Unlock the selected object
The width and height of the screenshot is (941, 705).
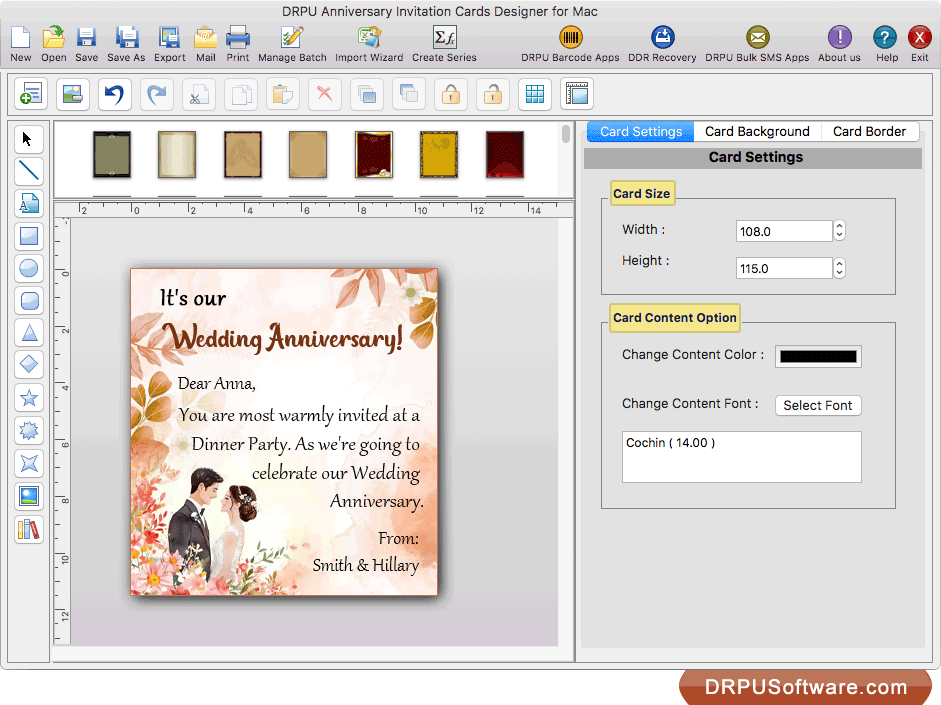click(492, 94)
